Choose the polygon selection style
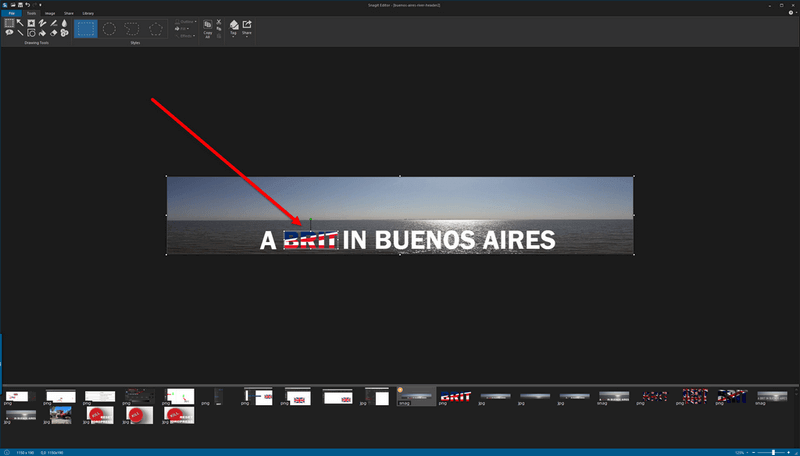Image resolution: width=800 pixels, height=456 pixels. [156, 29]
